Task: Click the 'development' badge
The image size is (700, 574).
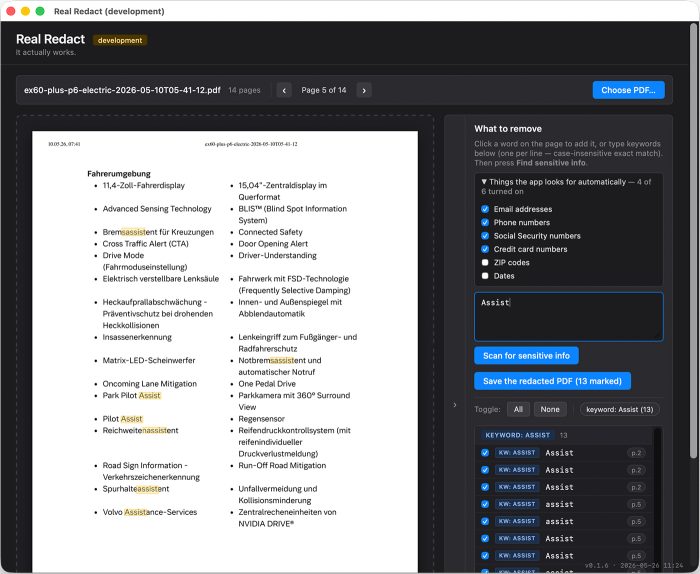Action: coord(120,40)
